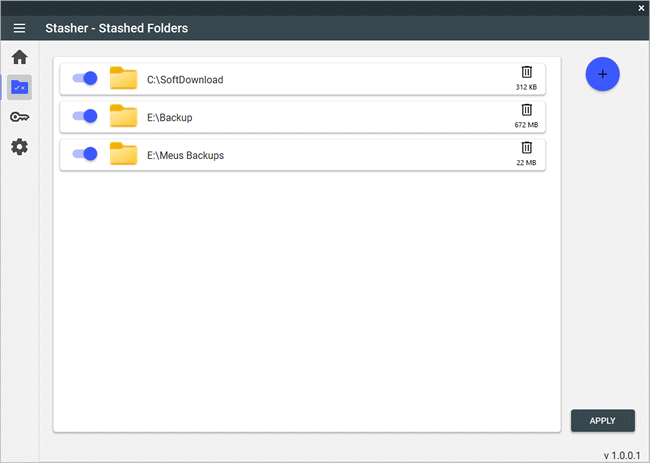
Task: Delete the E:\Backup entry
Action: (x=526, y=110)
